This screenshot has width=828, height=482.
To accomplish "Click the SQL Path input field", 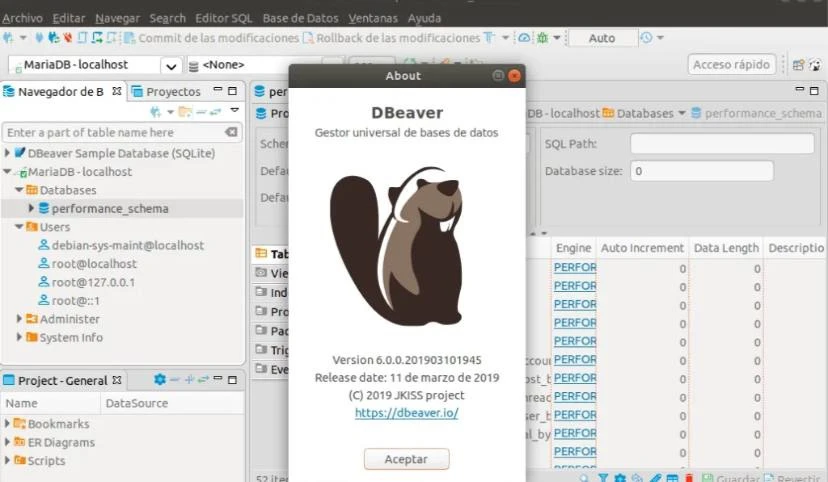I will click(722, 144).
